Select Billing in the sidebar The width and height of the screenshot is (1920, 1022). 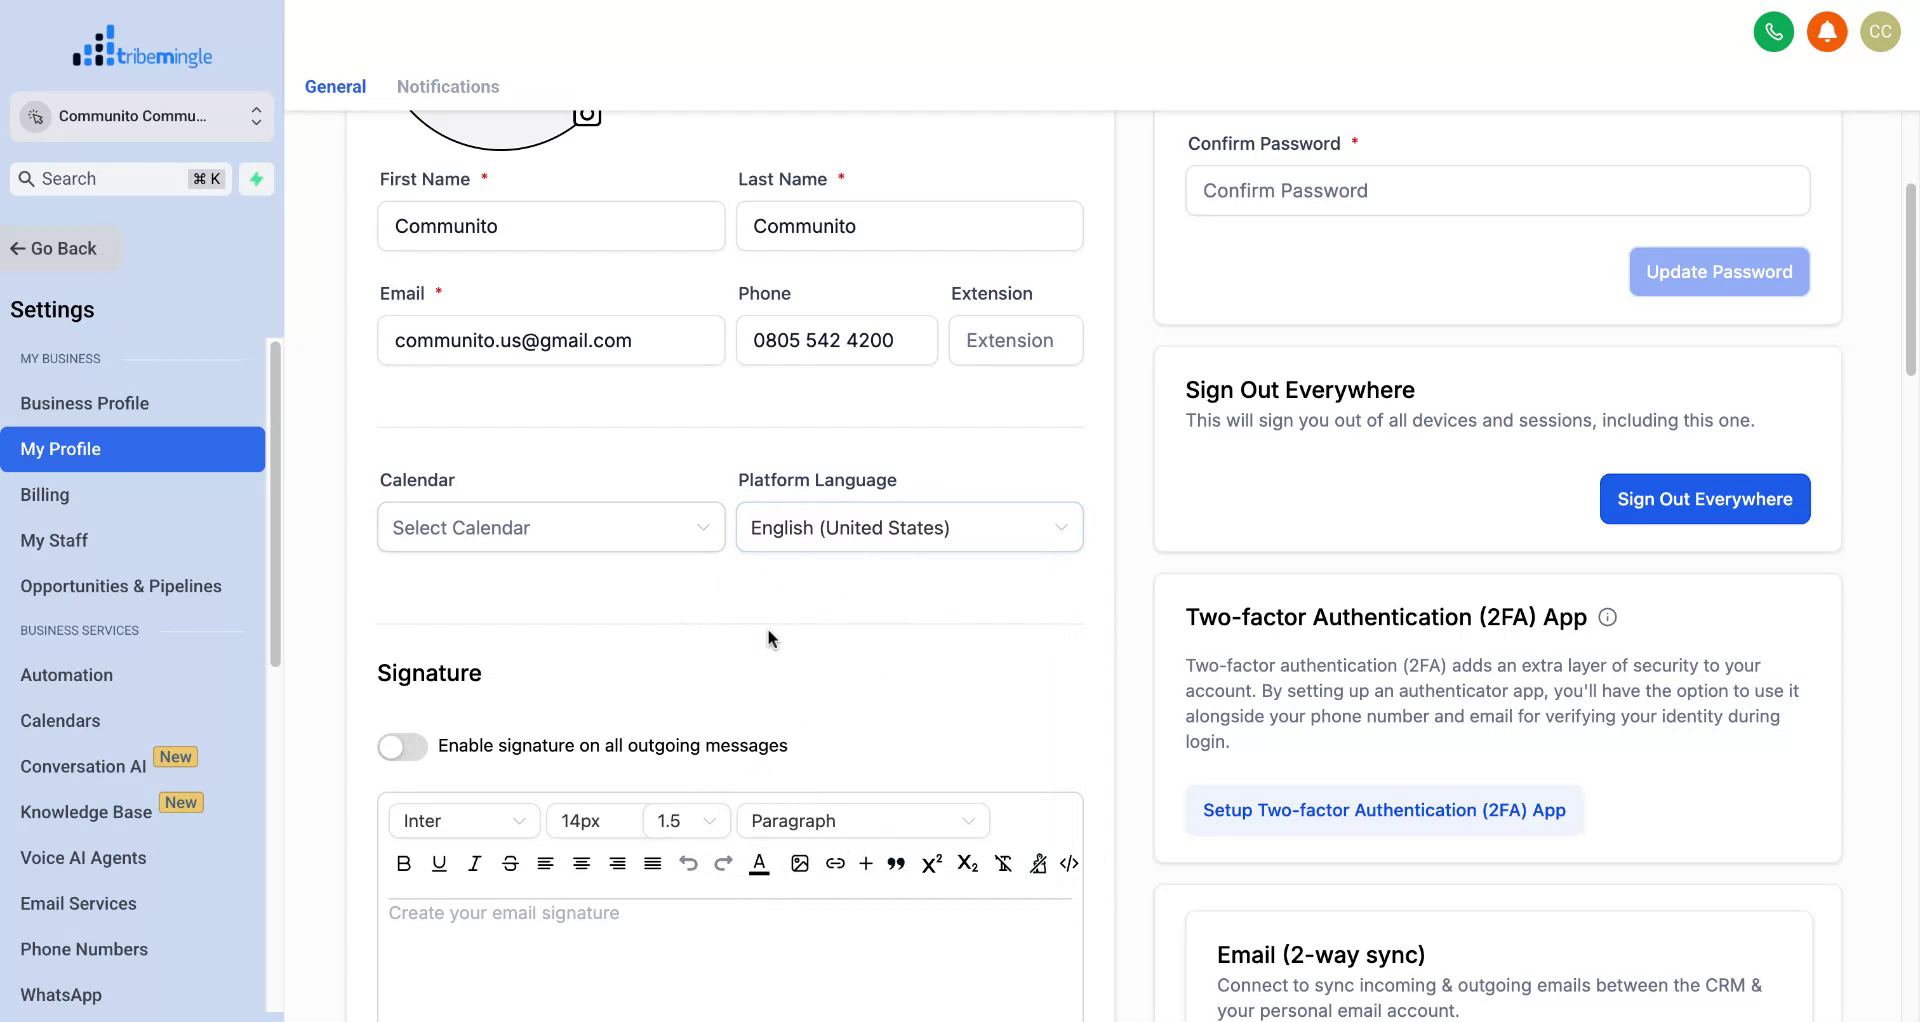click(44, 494)
